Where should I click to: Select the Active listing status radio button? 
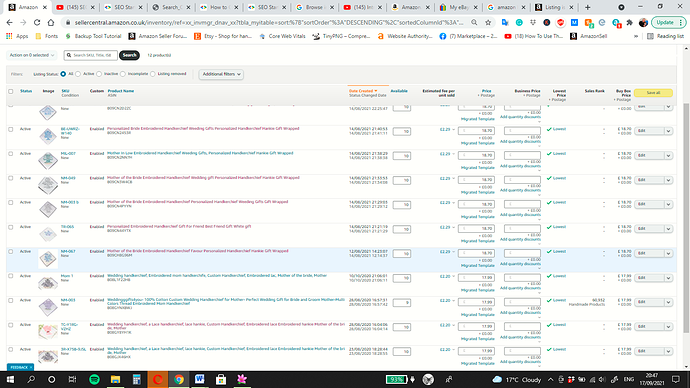tap(78, 74)
